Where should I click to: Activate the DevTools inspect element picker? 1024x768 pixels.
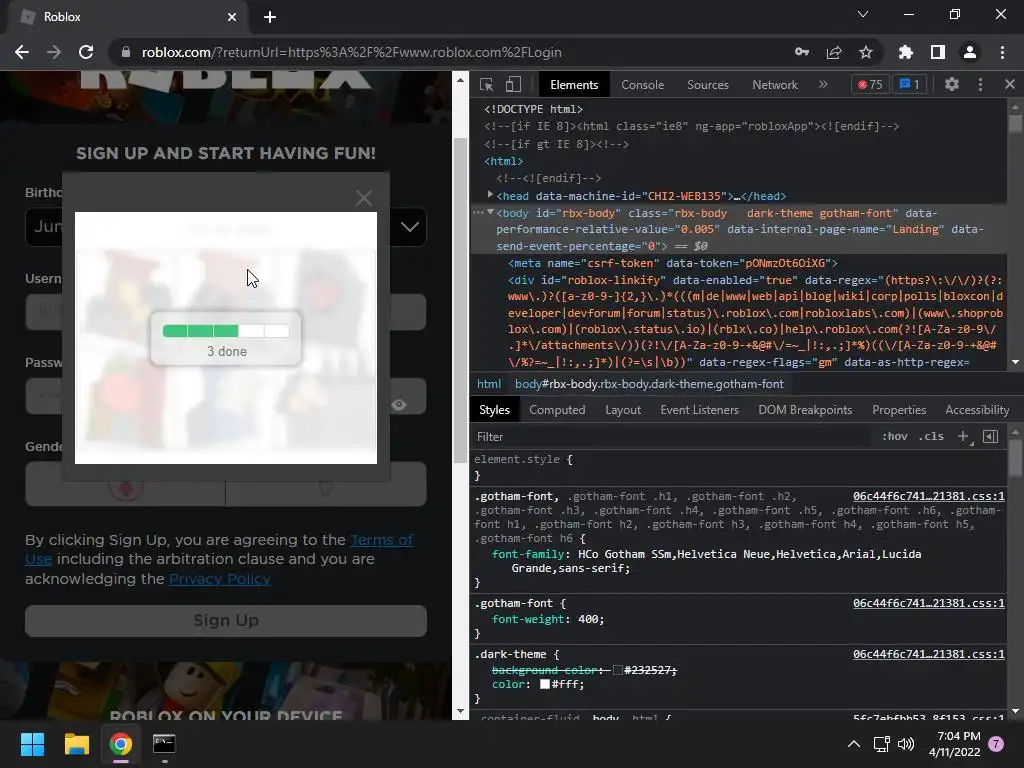[487, 84]
